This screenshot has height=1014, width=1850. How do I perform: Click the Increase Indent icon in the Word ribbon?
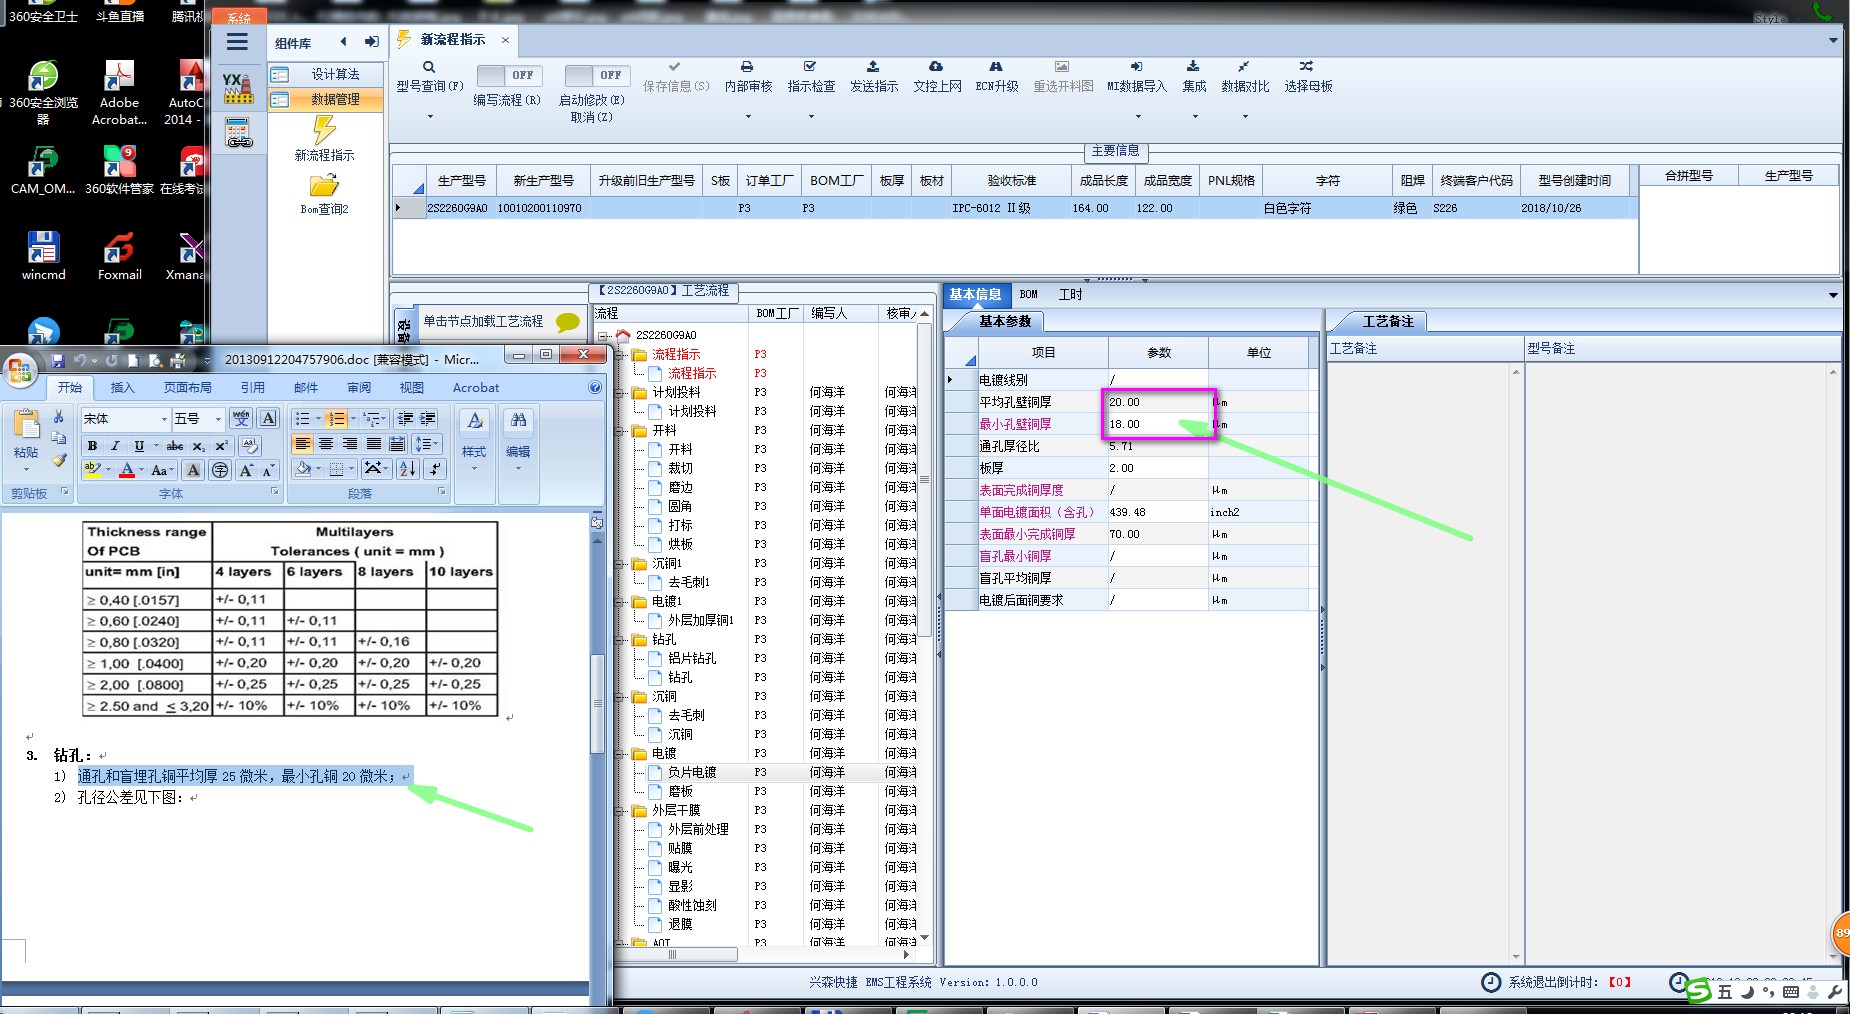(x=428, y=418)
